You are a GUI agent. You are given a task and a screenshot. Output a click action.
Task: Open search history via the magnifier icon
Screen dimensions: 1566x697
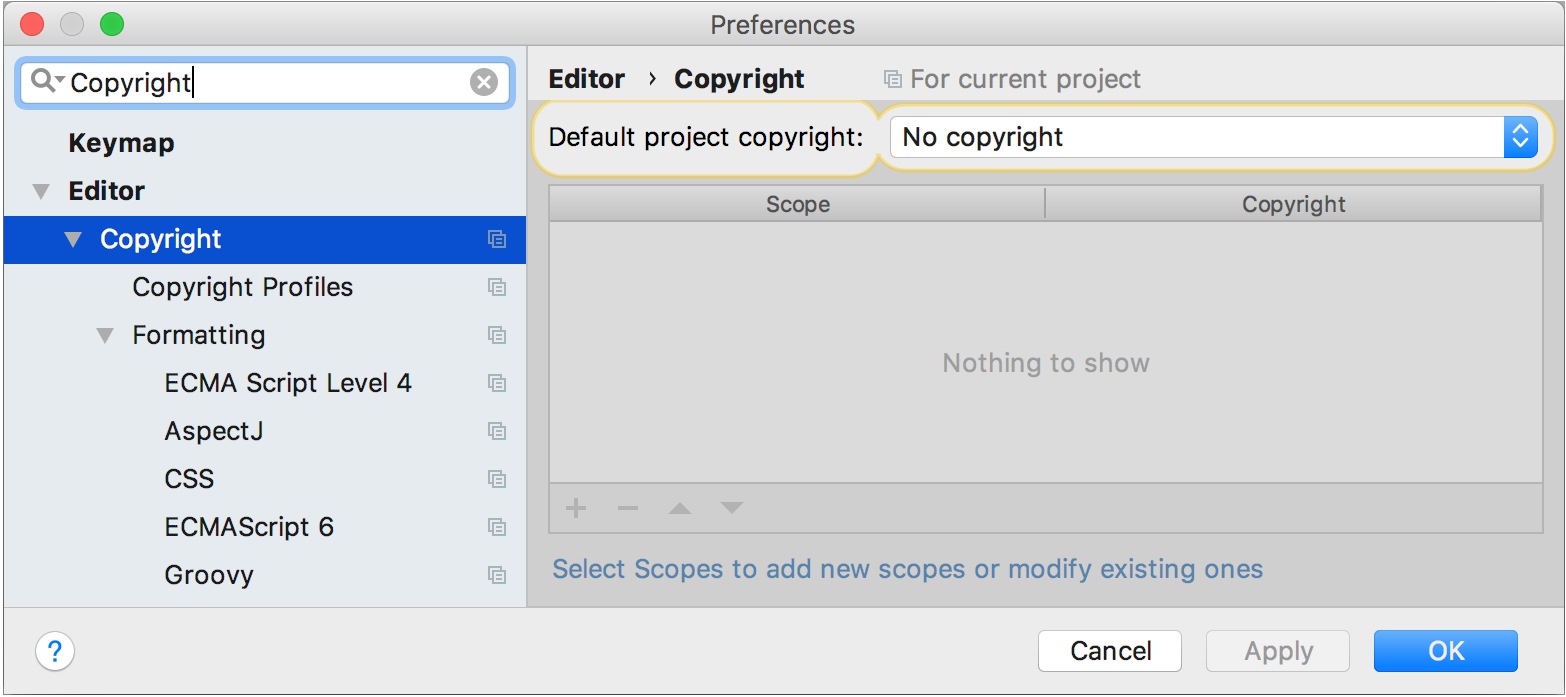pyautogui.click(x=47, y=81)
